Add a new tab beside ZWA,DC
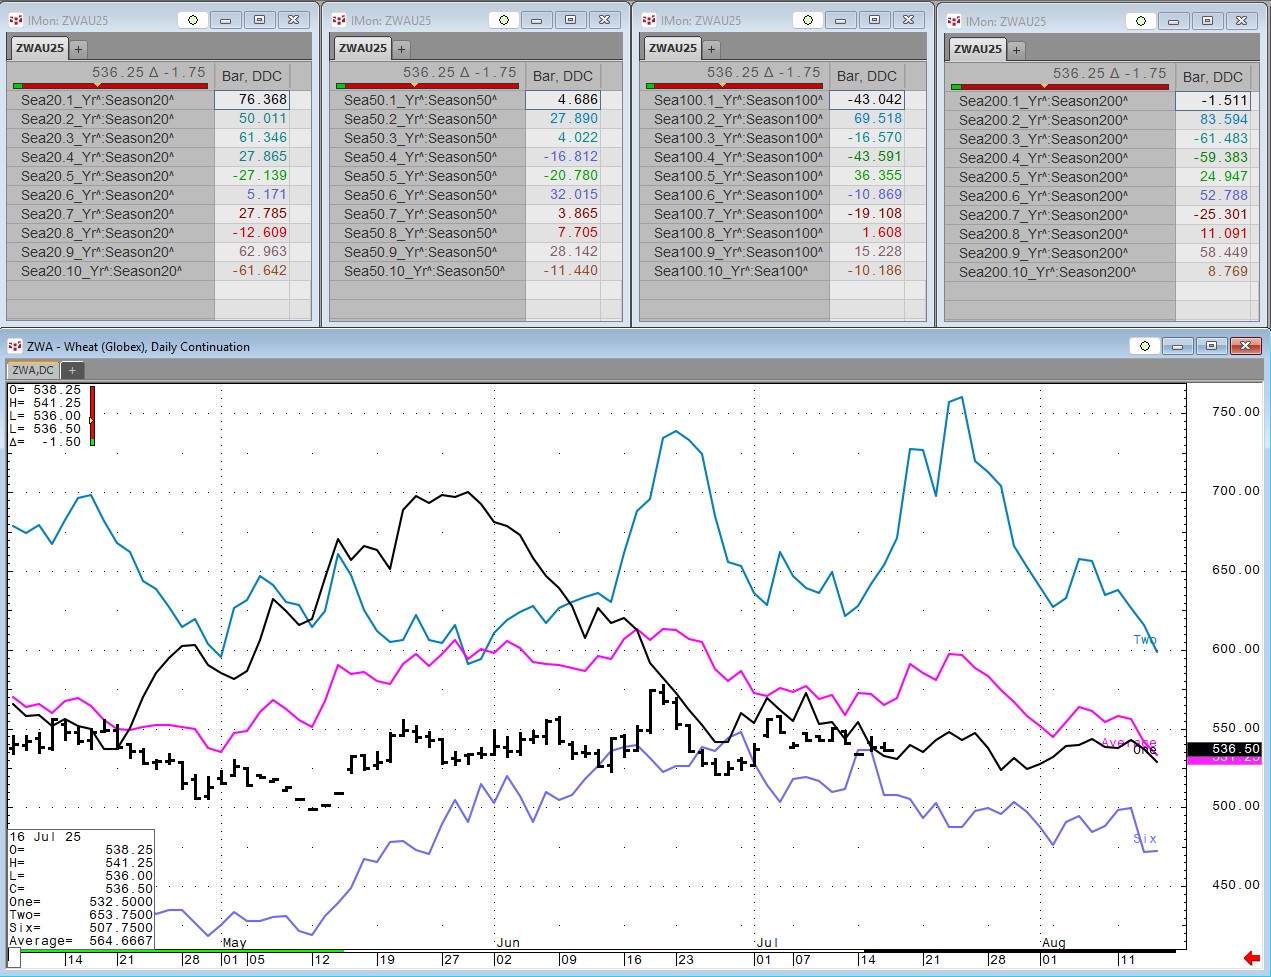Viewport: 1271px width, 977px height. [72, 370]
